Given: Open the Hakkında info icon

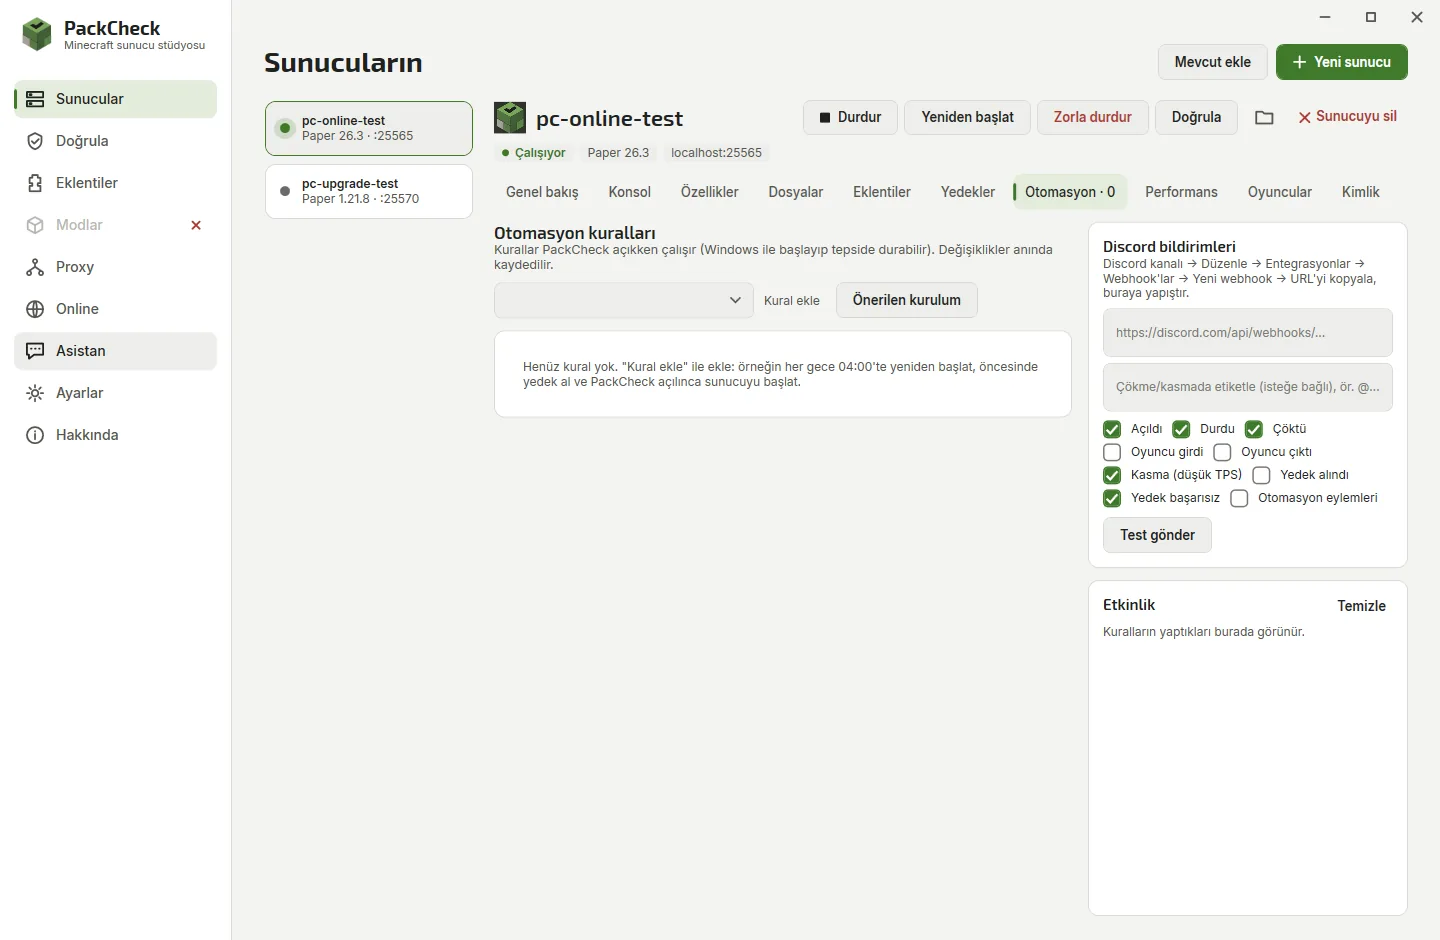Looking at the screenshot, I should tap(35, 435).
